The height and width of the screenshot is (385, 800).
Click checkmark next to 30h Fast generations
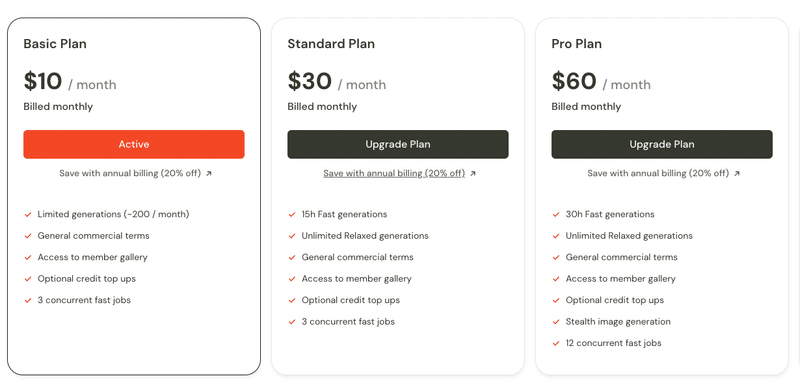[556, 215]
